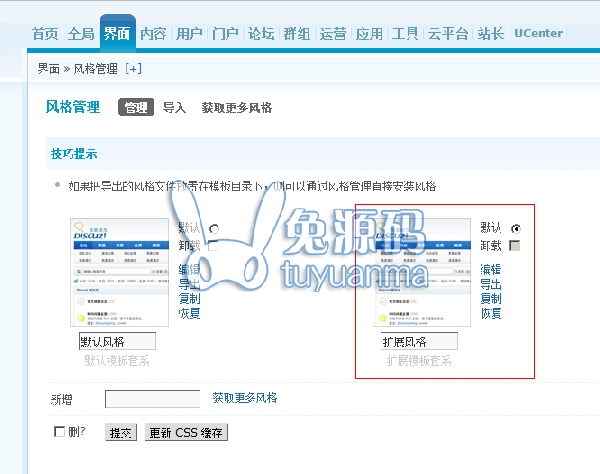Open the UCenter navigation tab
600x474 pixels.
pyautogui.click(x=538, y=33)
